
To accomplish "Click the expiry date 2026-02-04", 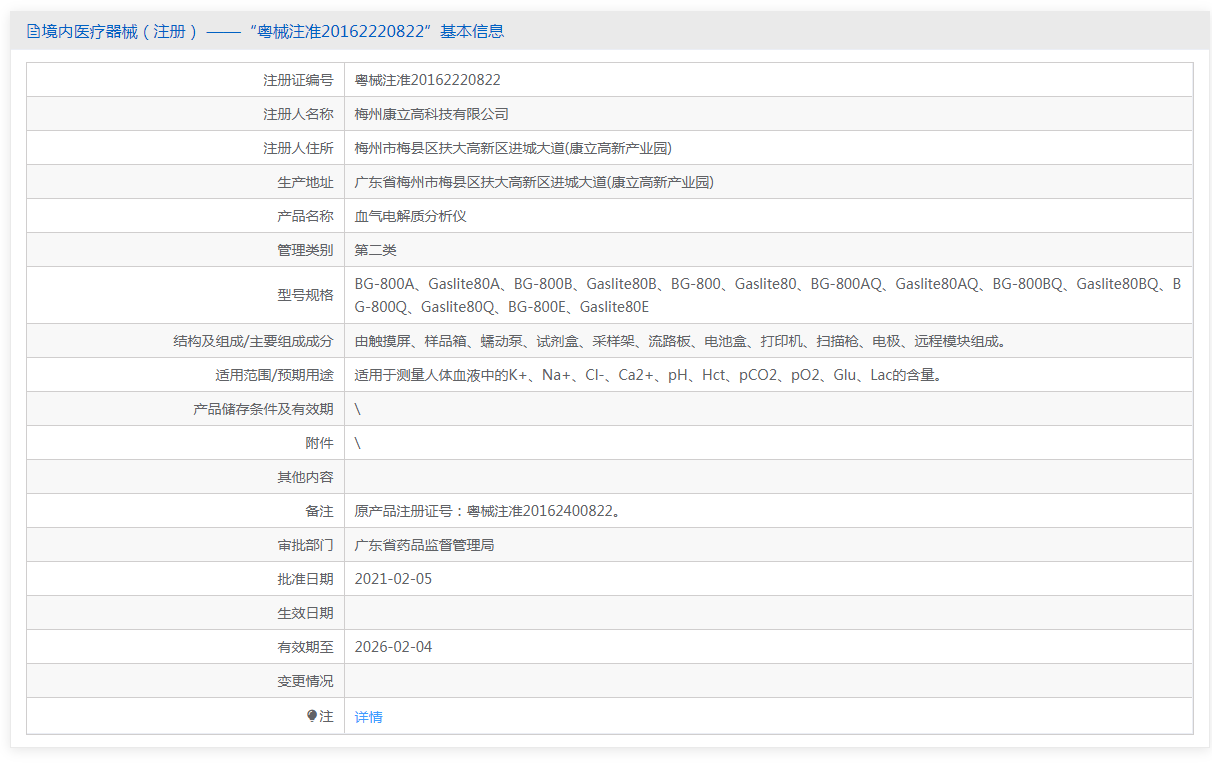I will coord(393,647).
